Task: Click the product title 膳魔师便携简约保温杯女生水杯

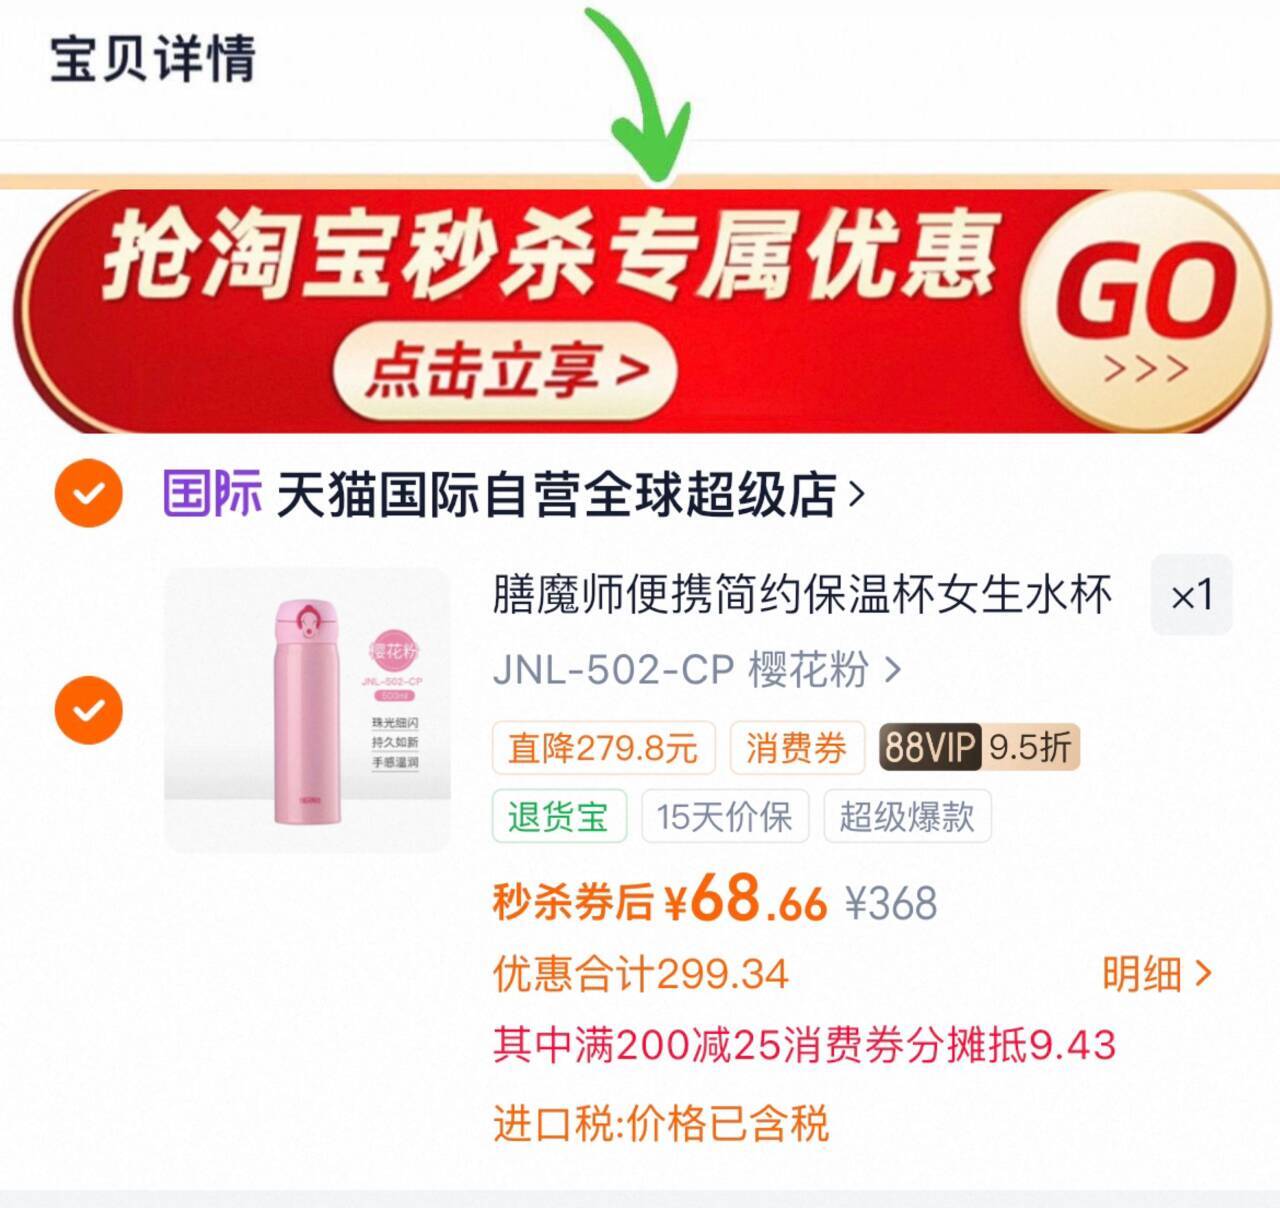Action: pyautogui.click(x=802, y=594)
